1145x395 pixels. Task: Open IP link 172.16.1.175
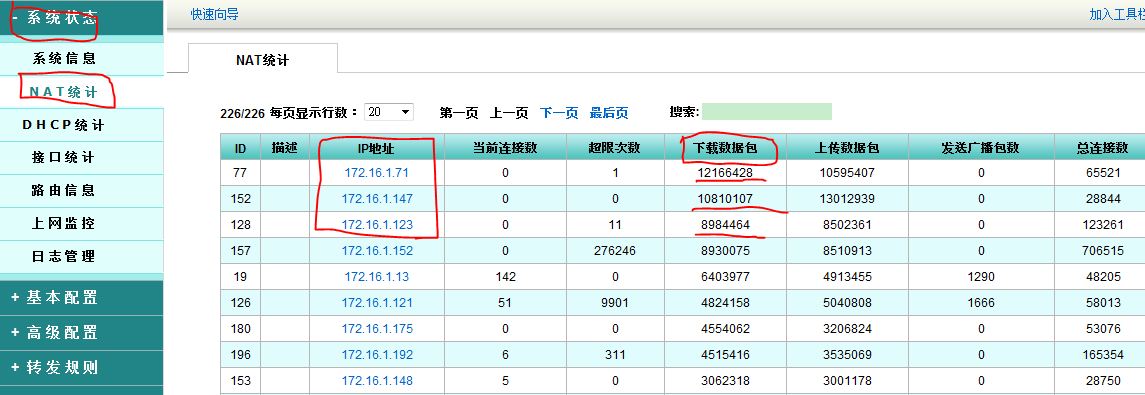click(x=377, y=329)
